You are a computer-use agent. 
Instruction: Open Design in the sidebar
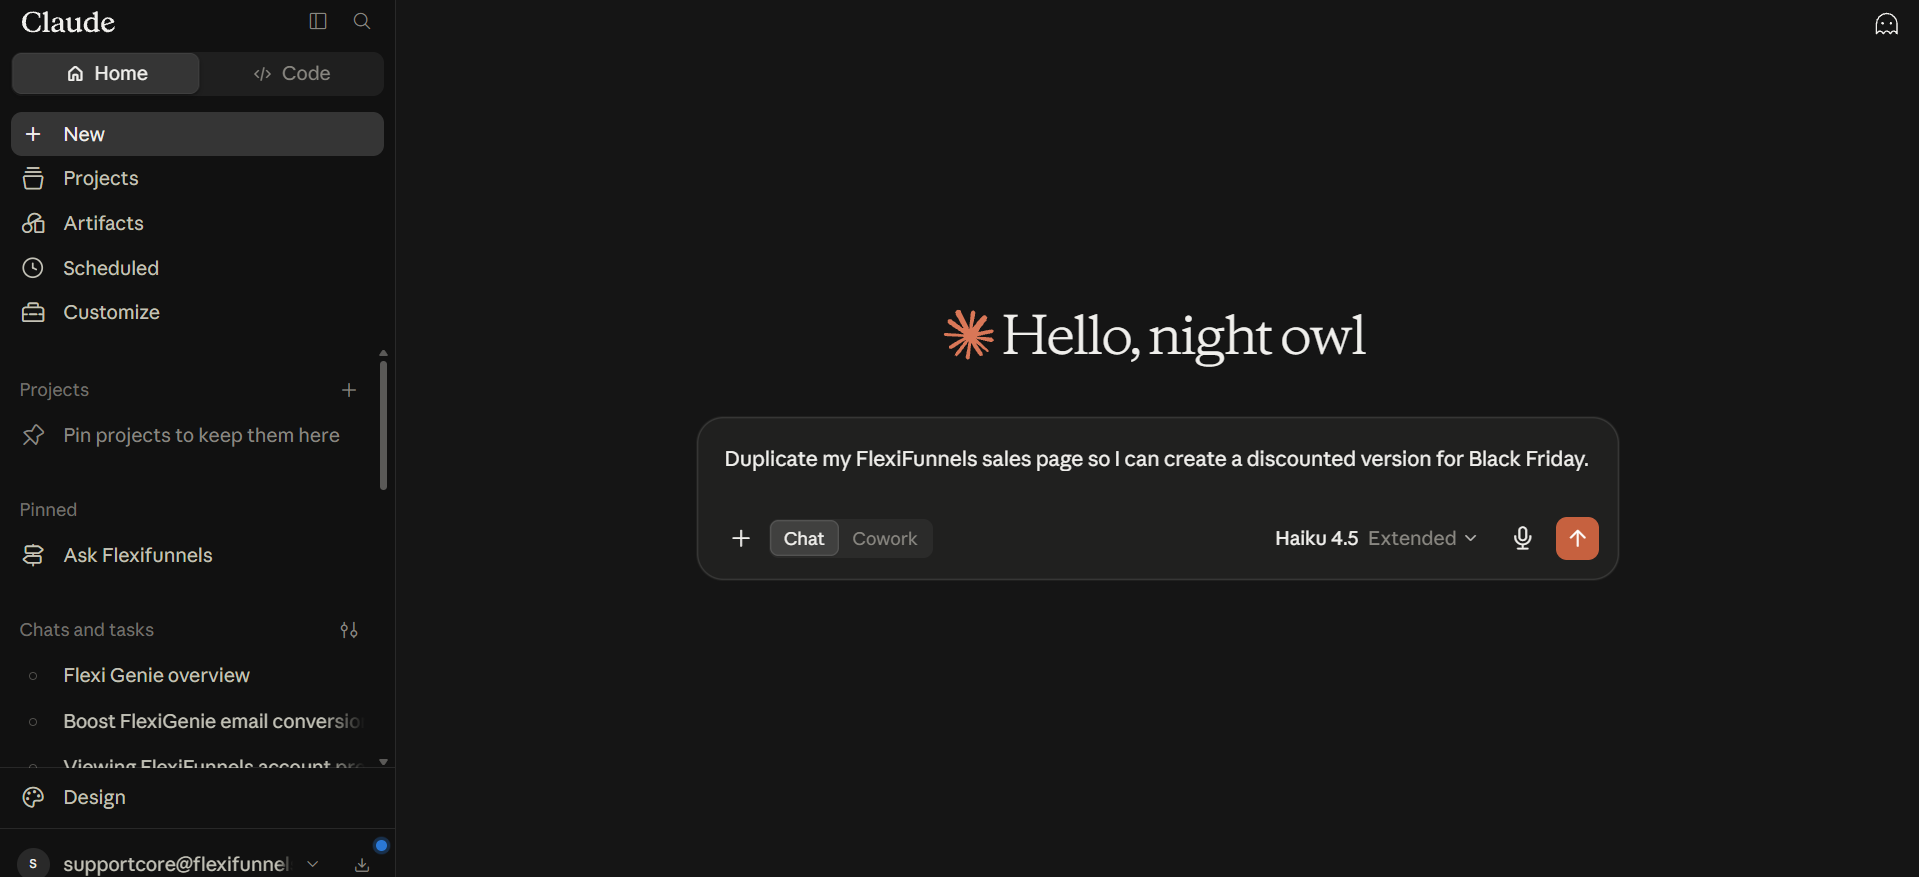click(x=197, y=797)
